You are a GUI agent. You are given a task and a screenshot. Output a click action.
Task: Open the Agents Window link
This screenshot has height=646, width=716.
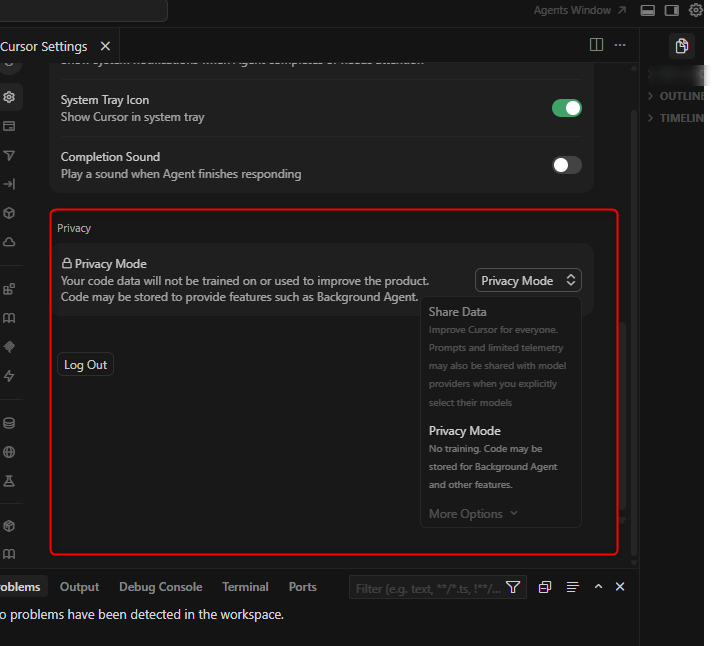tap(580, 10)
